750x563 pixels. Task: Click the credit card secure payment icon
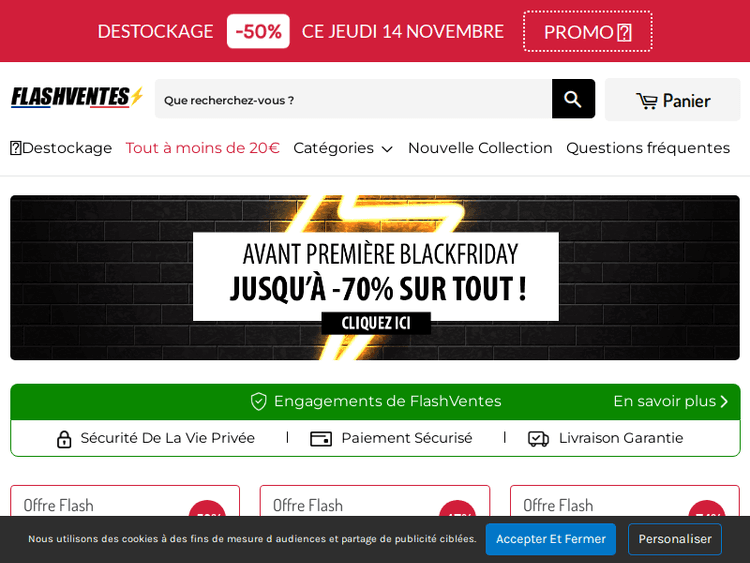321,439
